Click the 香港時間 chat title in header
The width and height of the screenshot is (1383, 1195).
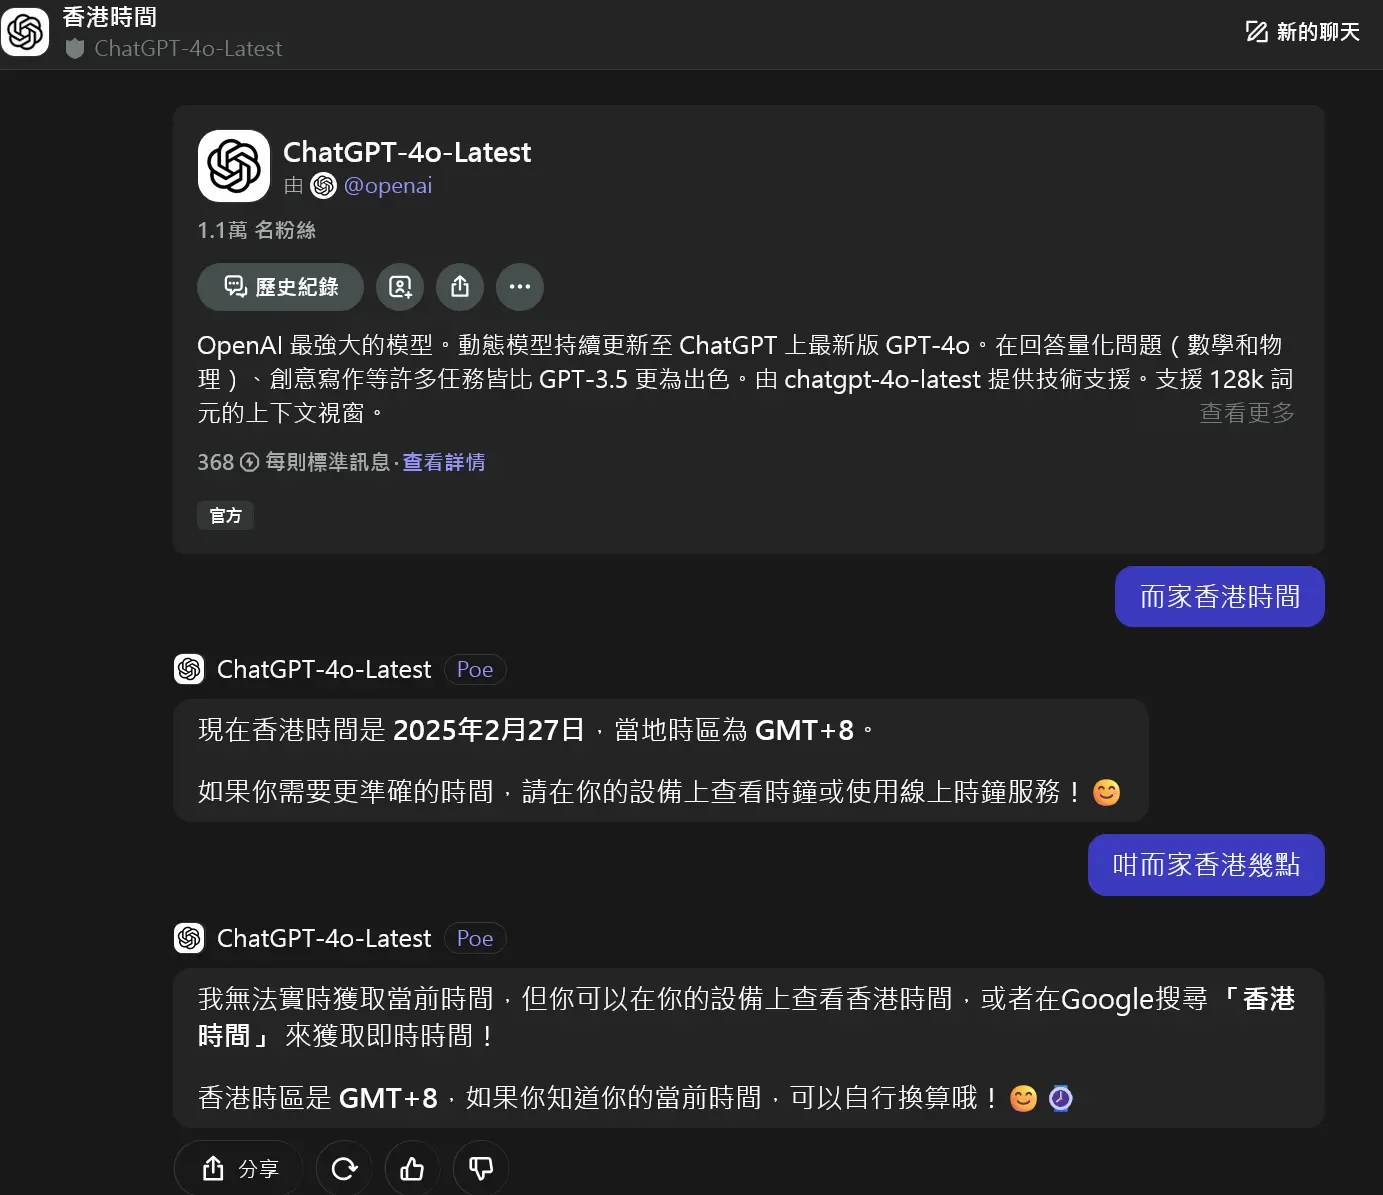[109, 17]
